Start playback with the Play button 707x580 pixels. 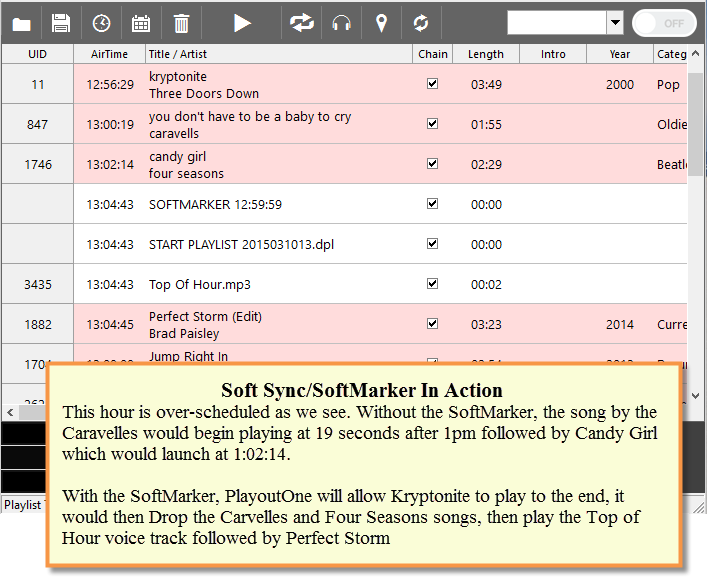click(242, 23)
